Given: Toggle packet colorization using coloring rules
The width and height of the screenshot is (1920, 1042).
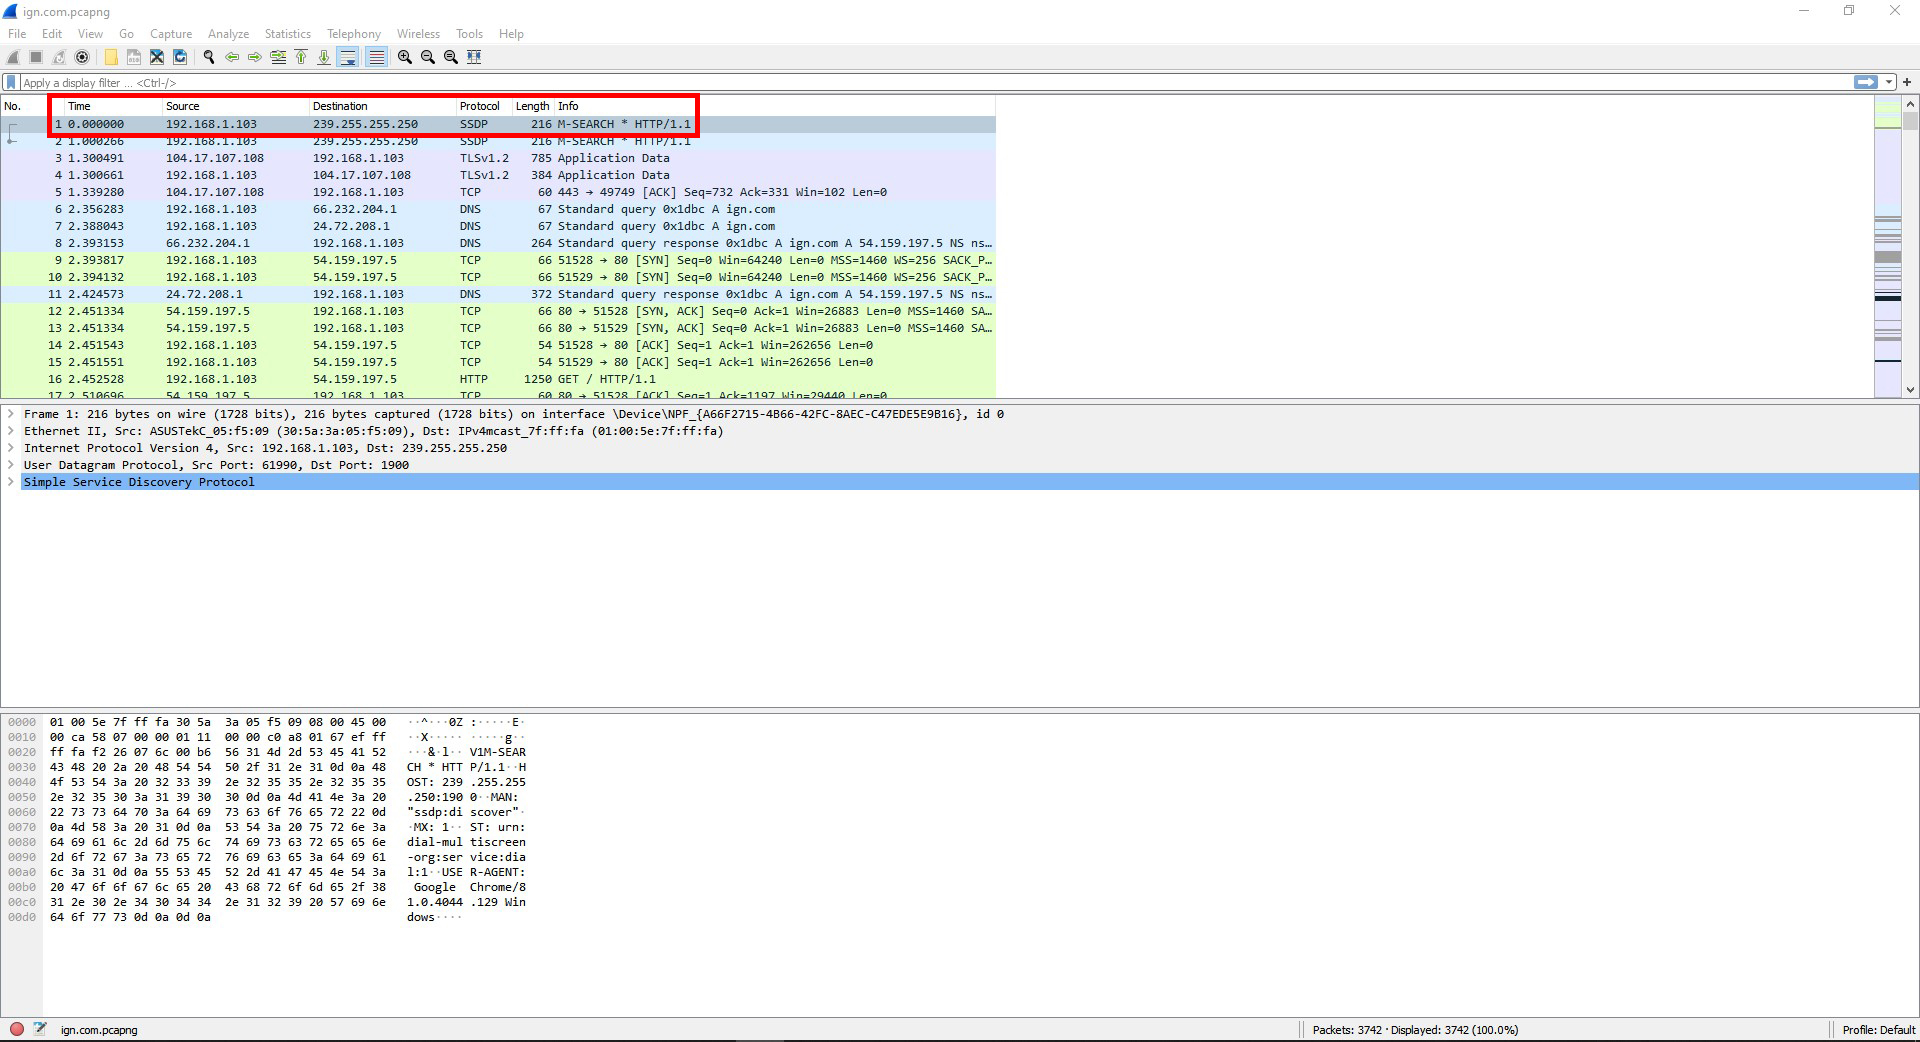Looking at the screenshot, I should [376, 57].
